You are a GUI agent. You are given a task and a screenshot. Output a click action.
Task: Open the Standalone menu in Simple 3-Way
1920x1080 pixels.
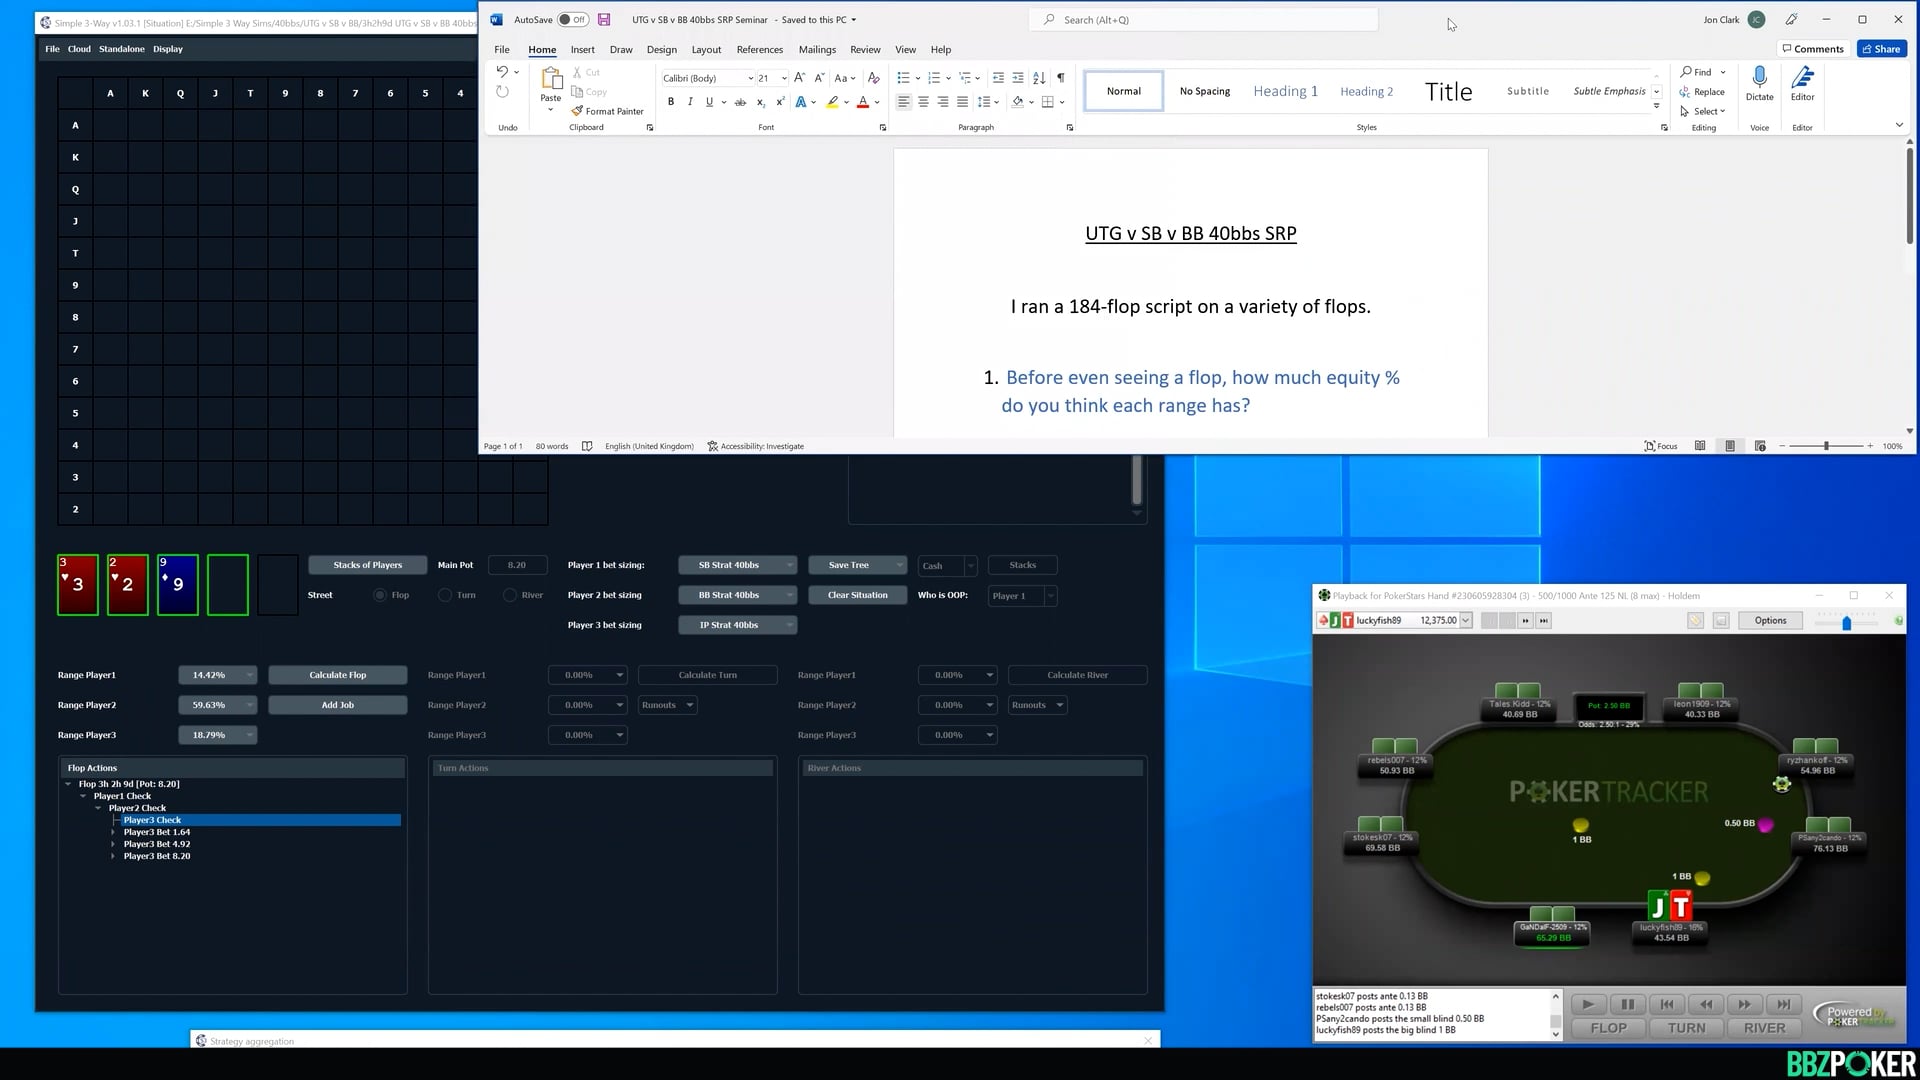click(121, 49)
